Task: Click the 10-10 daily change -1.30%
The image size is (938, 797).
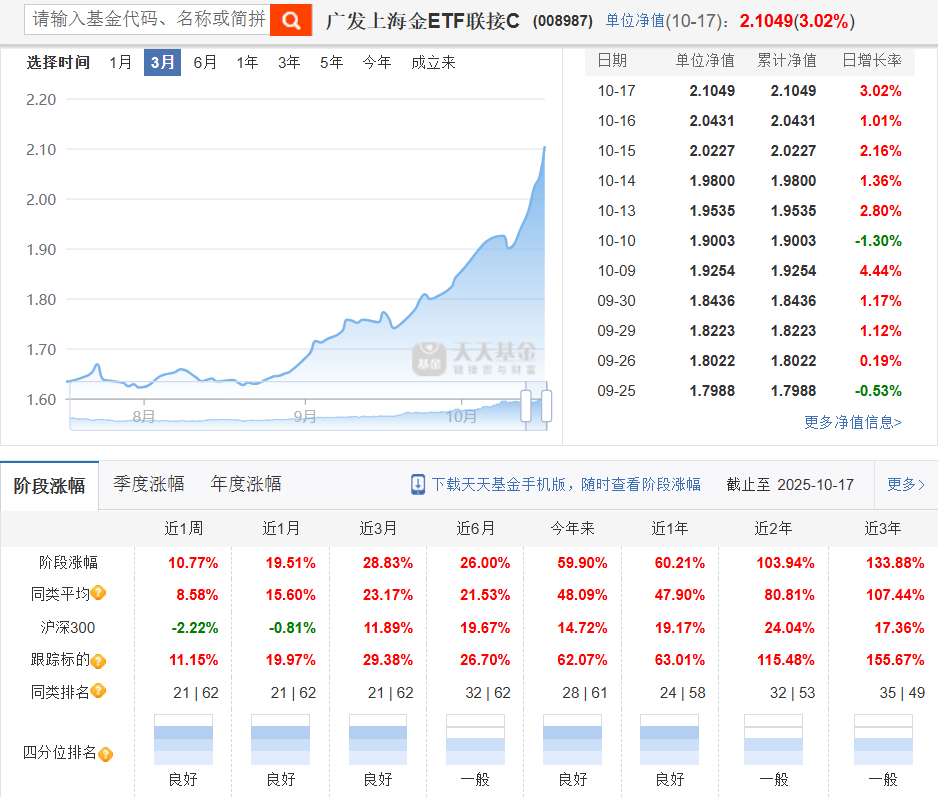Action: tap(878, 241)
